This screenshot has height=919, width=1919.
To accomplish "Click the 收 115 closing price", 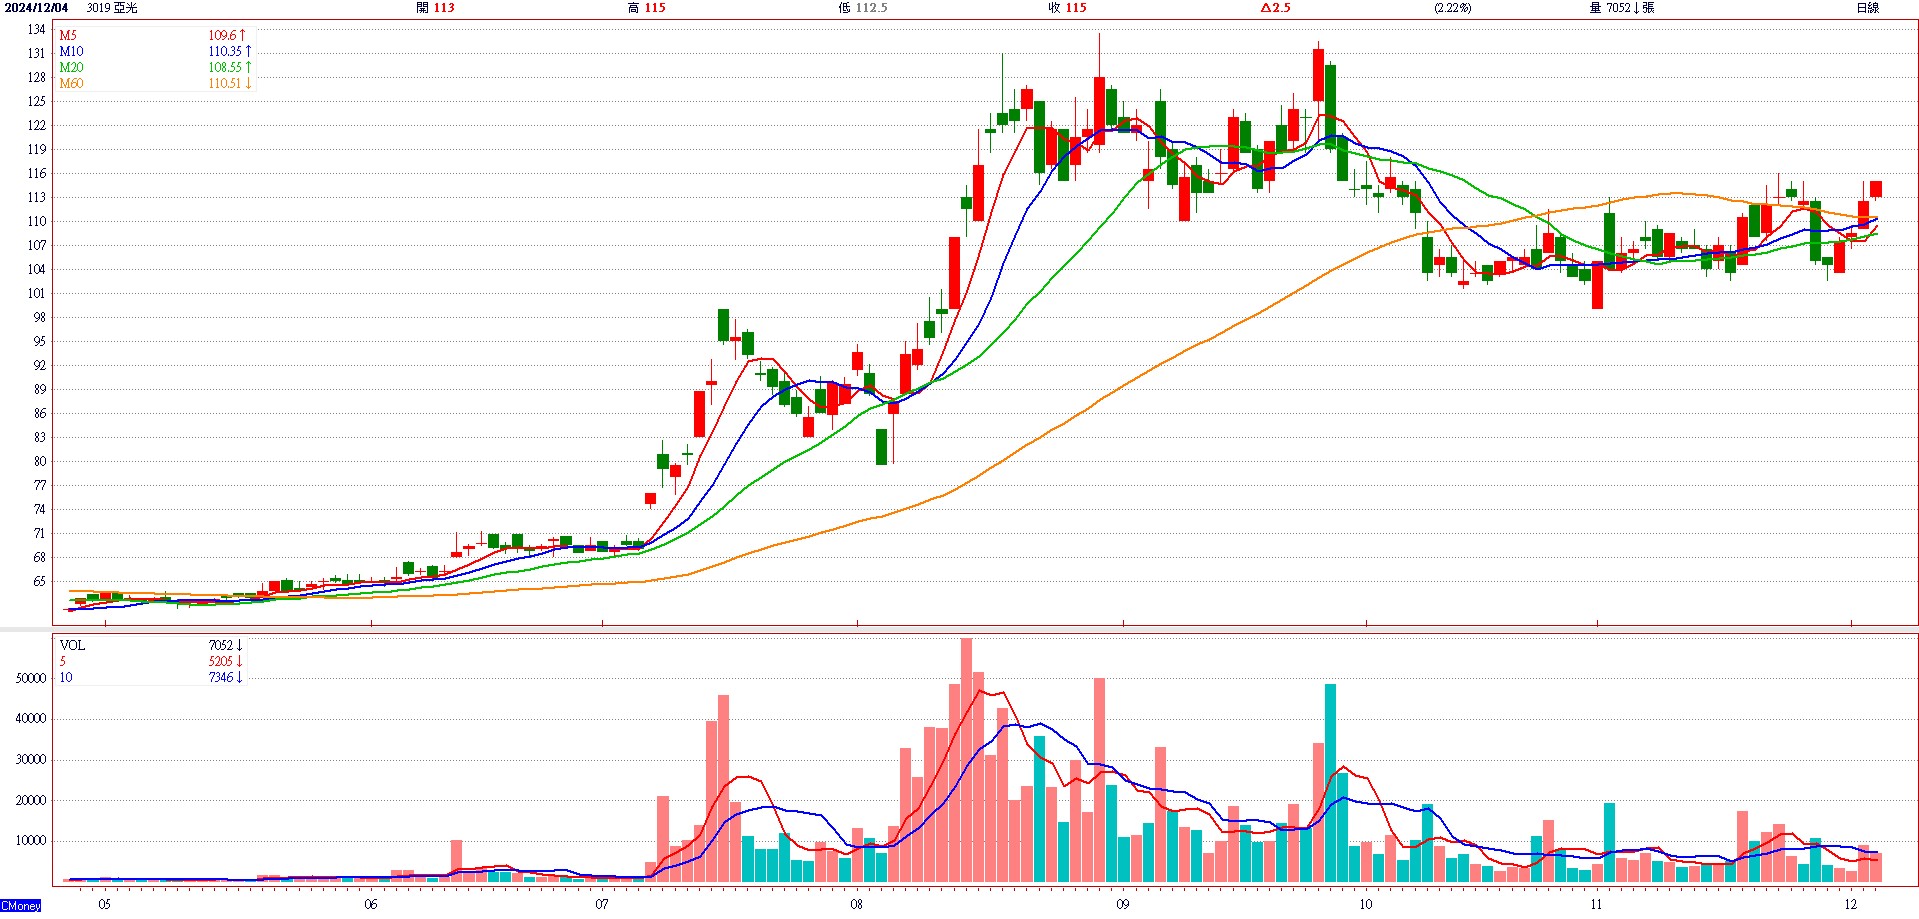I will pos(1067,8).
